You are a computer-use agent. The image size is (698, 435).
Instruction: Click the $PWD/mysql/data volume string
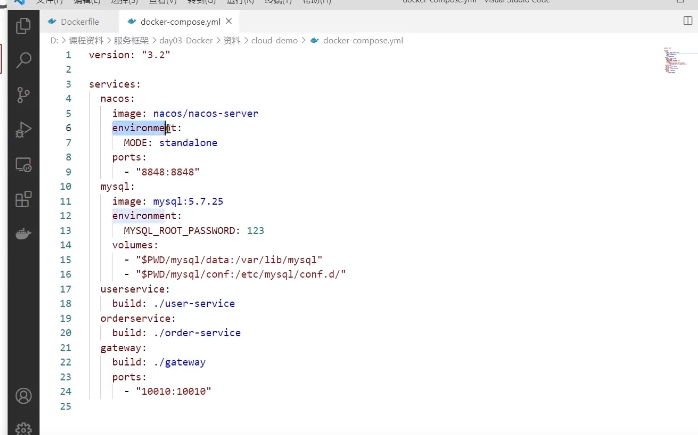point(229,260)
